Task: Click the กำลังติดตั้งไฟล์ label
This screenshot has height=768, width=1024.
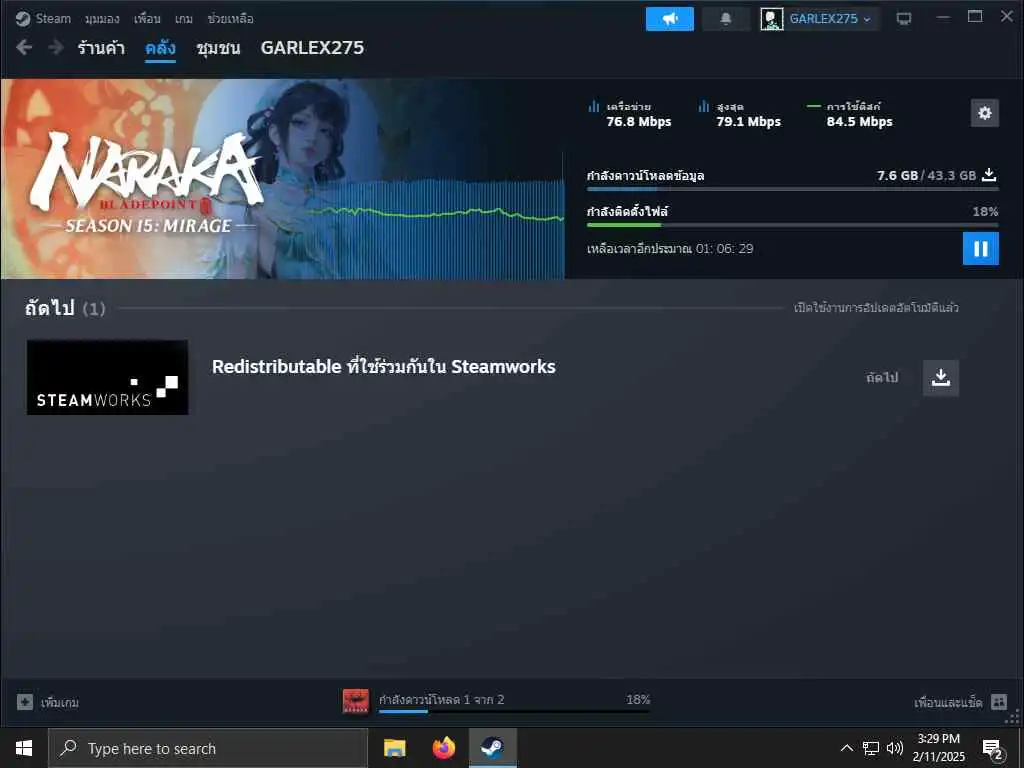Action: [x=627, y=212]
